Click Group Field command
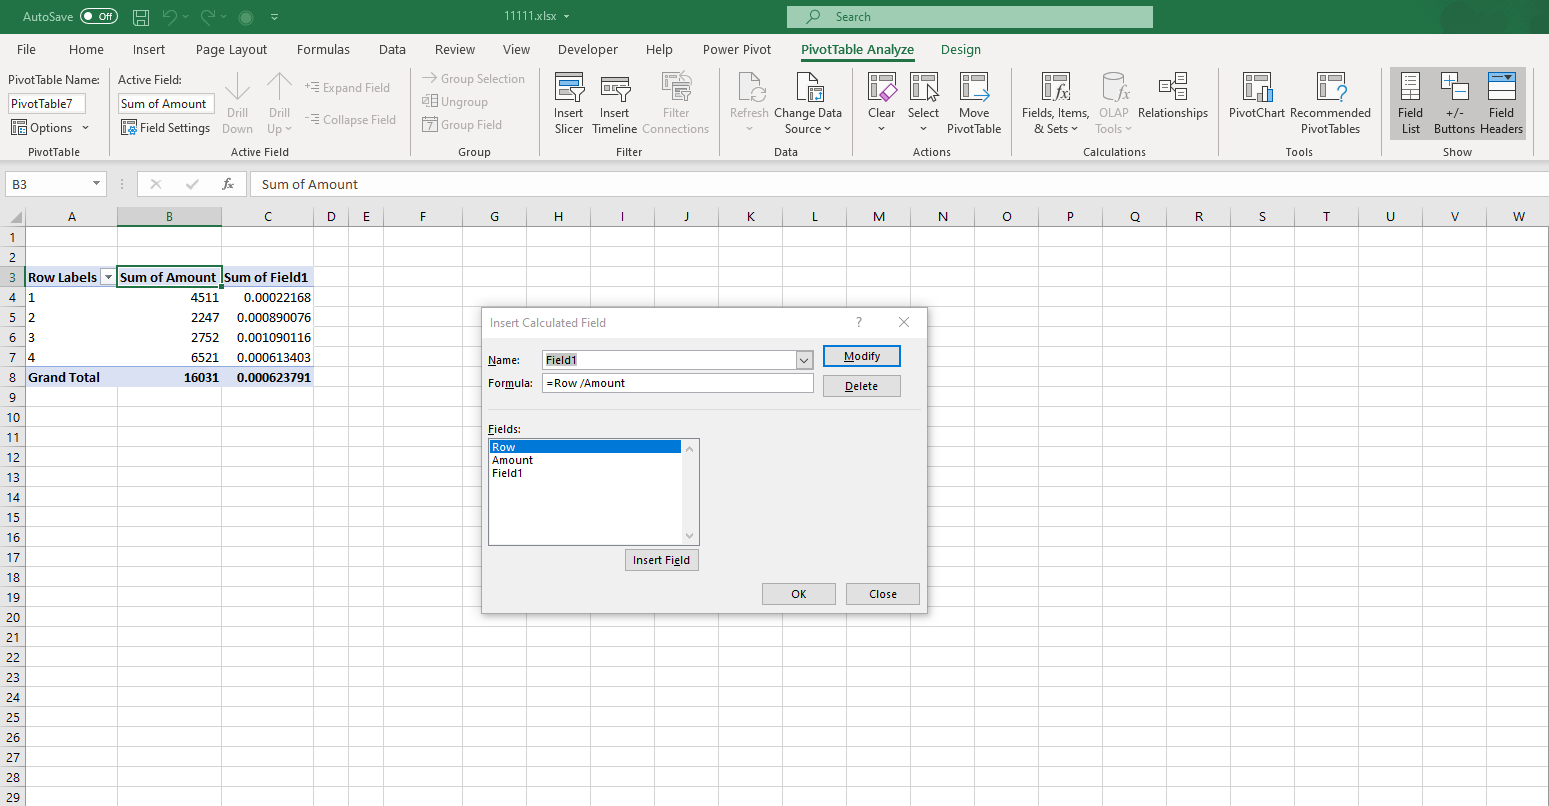Viewport: 1549px width, 806px height. point(462,125)
